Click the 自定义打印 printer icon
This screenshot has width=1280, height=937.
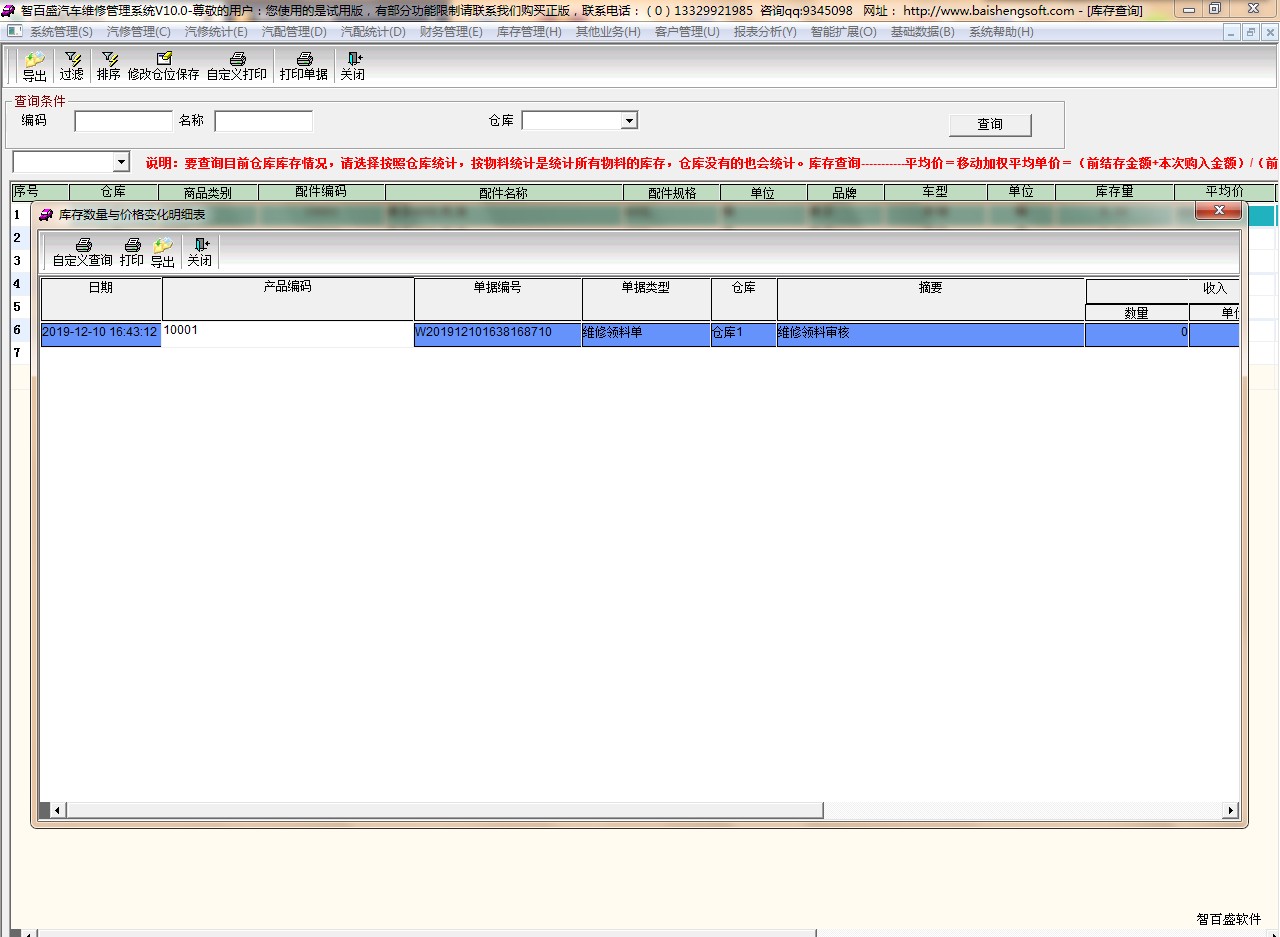pos(237,59)
